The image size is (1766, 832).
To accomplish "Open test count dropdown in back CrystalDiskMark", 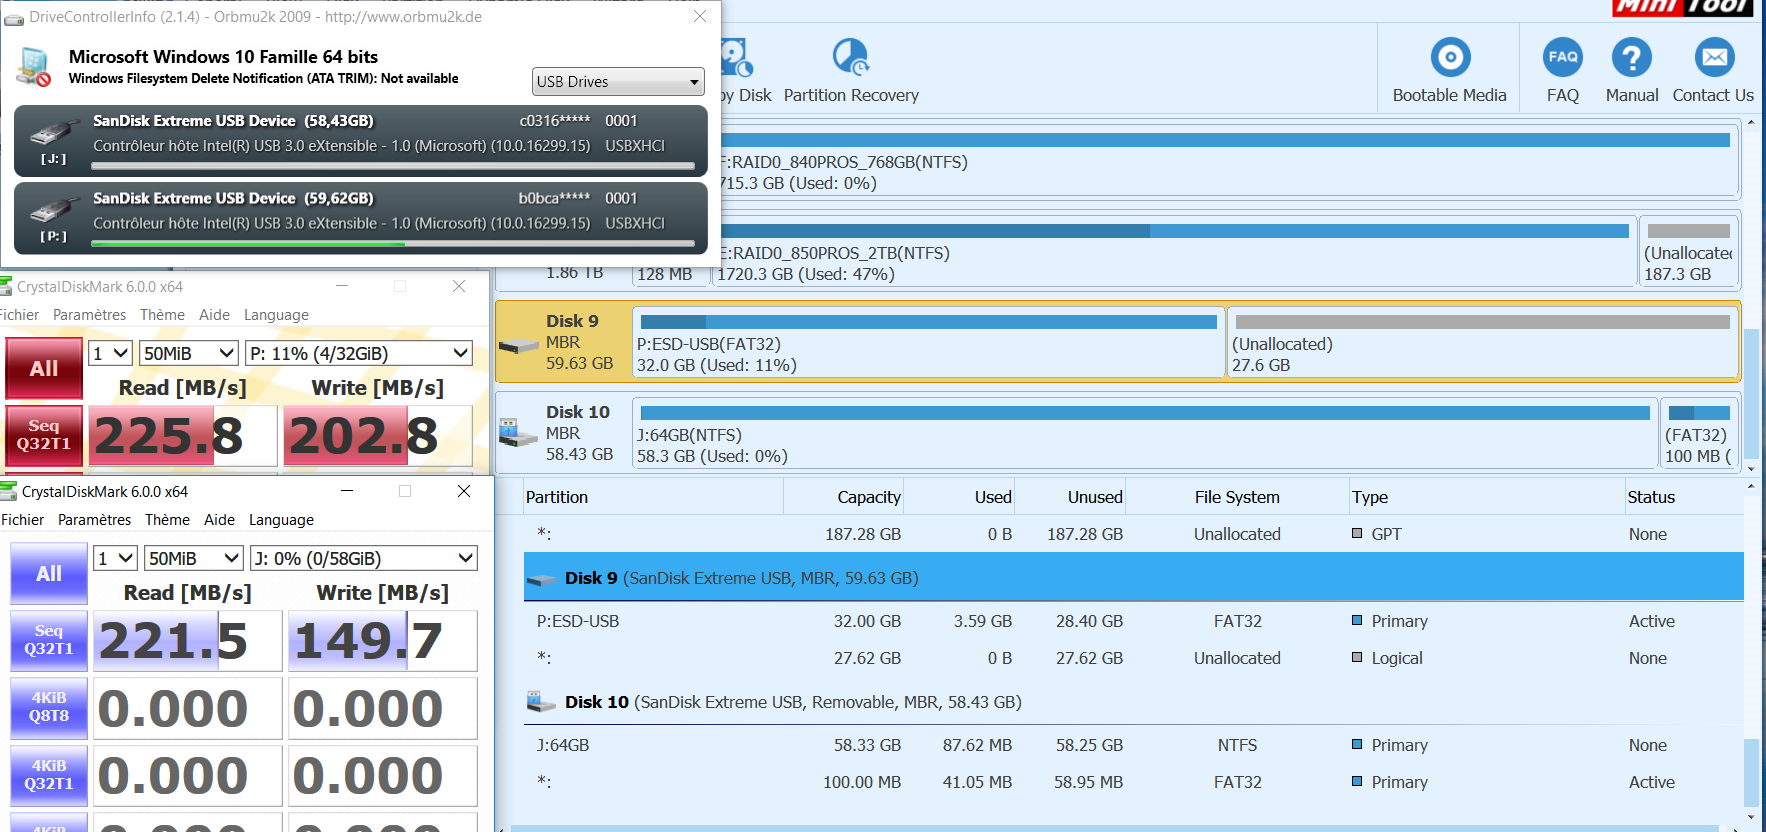I will [x=111, y=353].
